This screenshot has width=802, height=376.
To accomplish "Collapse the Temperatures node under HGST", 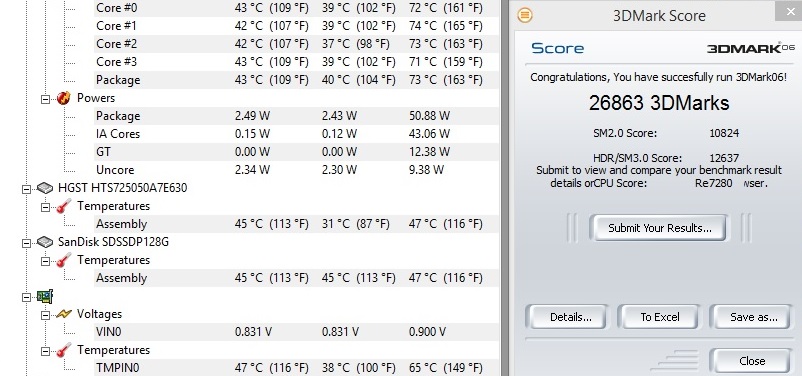I will (x=46, y=208).
